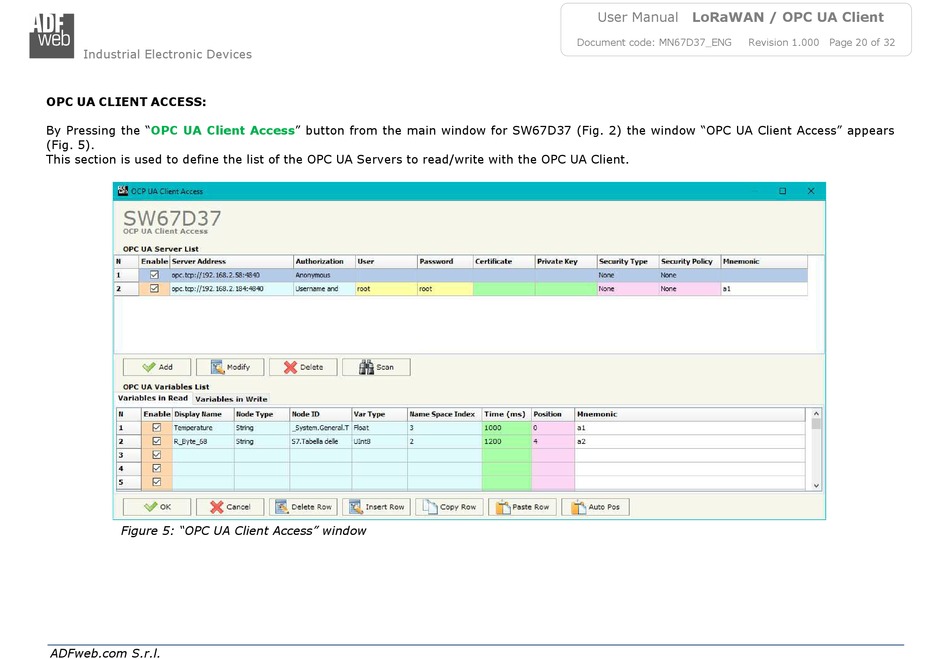Toggle Enable checkbox in variables row 3
This screenshot has width=950, height=659.
[x=156, y=455]
